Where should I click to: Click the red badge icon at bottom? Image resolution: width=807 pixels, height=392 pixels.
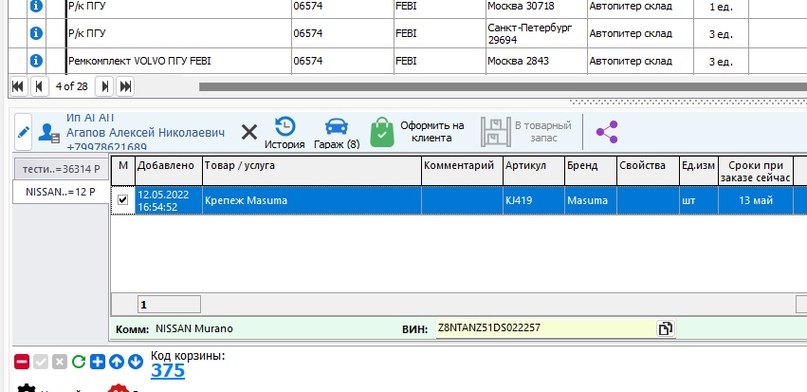pyautogui.click(x=118, y=387)
